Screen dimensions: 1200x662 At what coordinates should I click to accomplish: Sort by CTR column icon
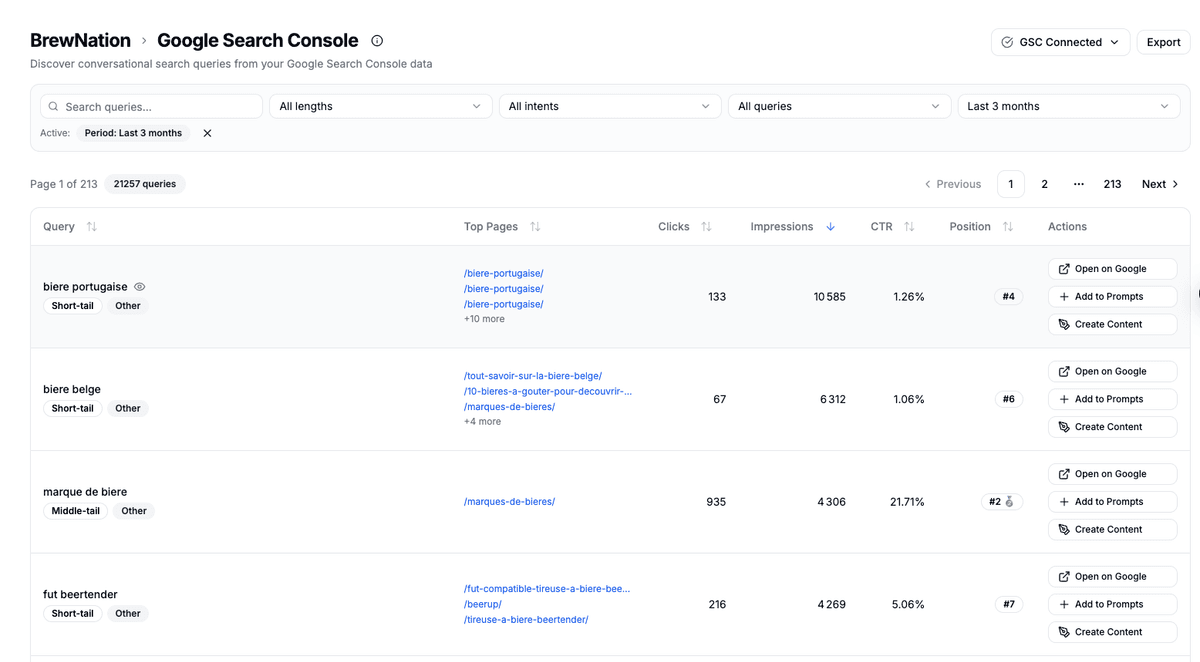pyautogui.click(x=909, y=227)
